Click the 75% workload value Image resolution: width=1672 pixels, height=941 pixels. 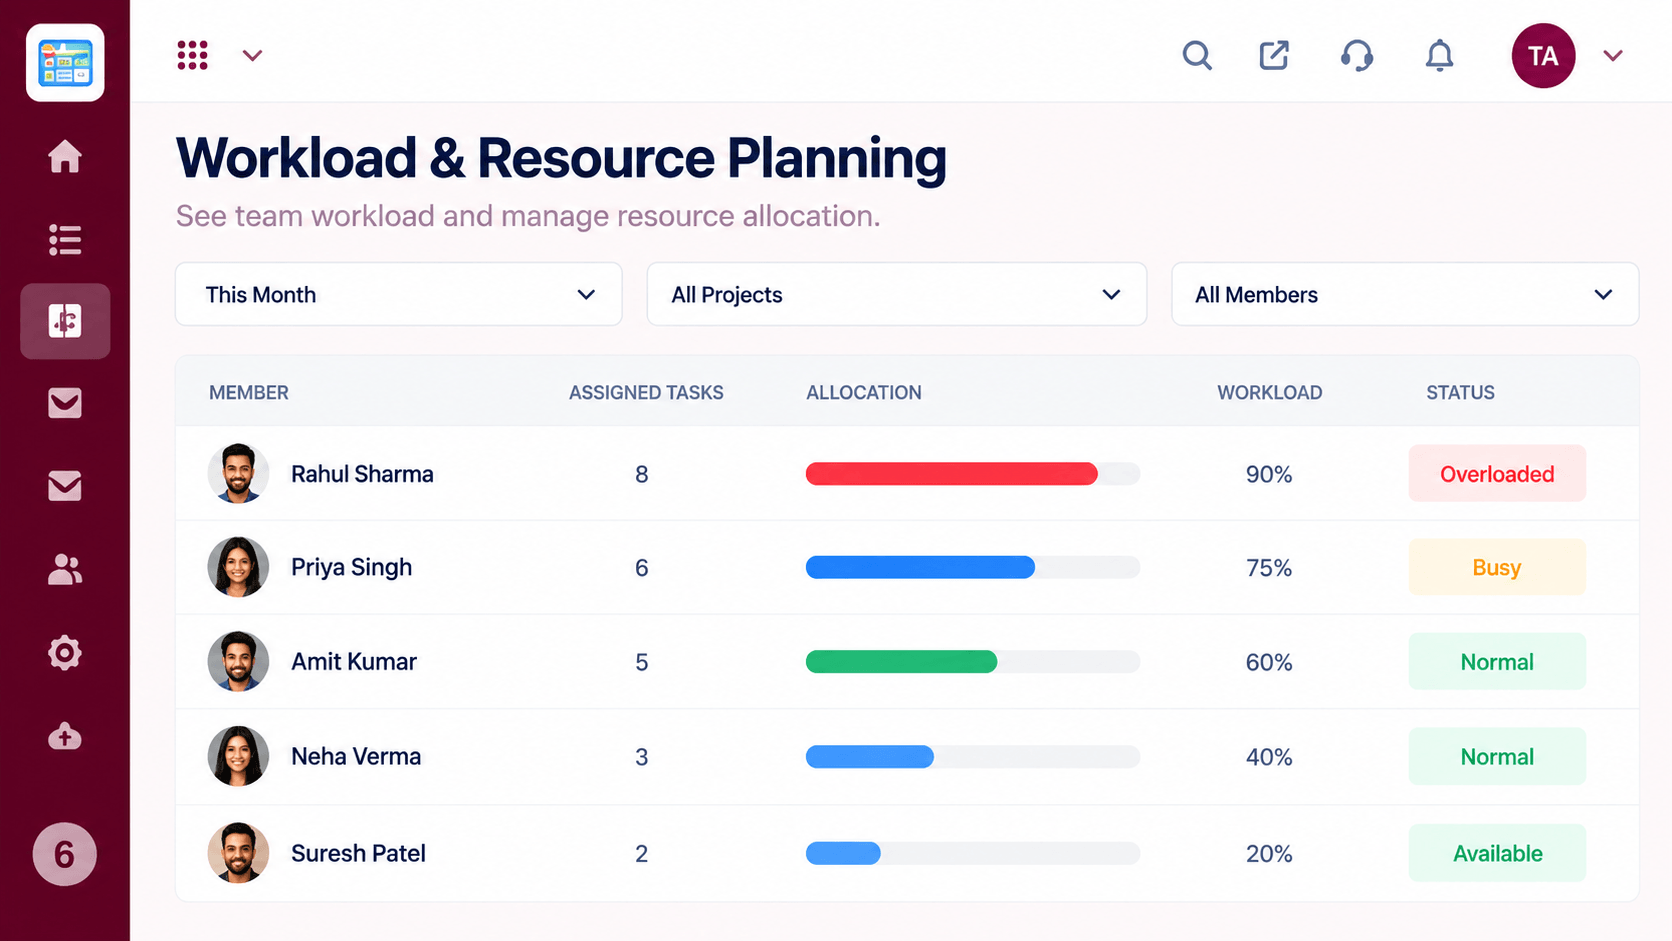pos(1269,568)
